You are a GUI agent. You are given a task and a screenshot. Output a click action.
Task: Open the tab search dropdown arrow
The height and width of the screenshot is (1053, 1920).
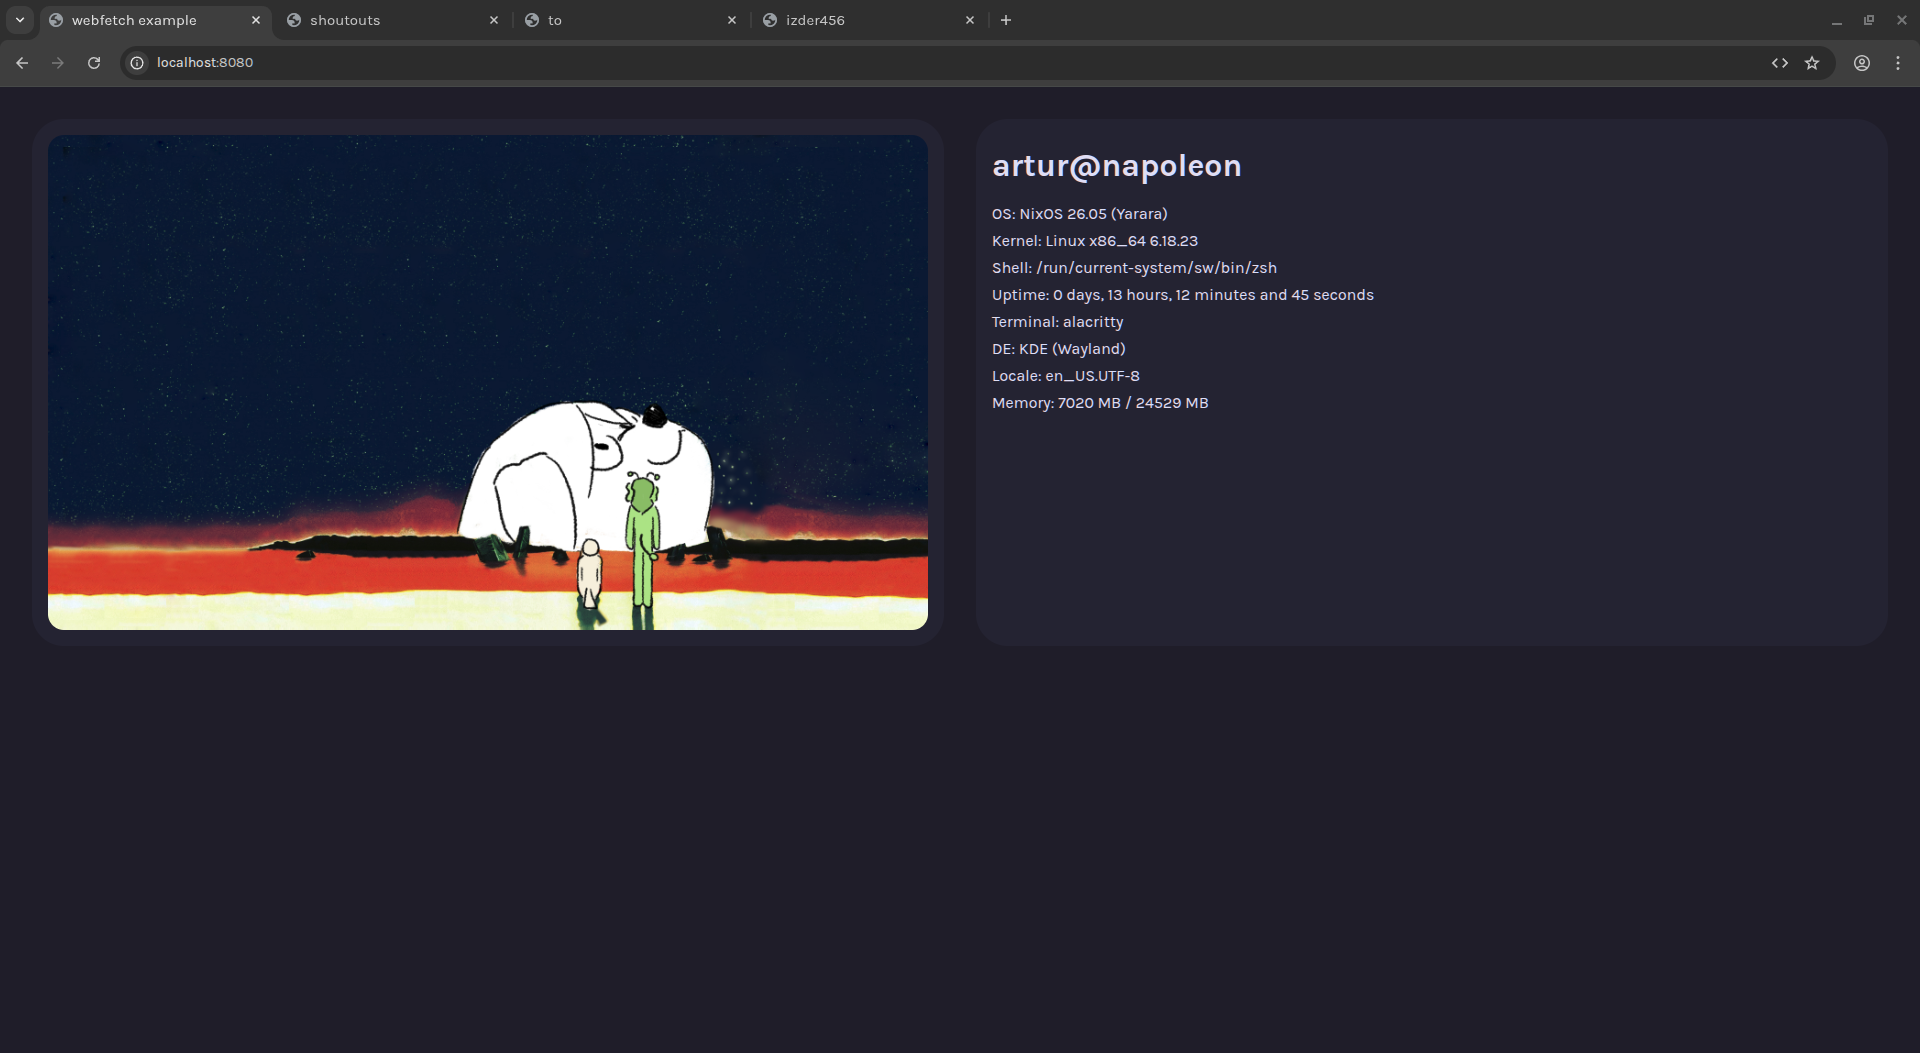point(20,20)
